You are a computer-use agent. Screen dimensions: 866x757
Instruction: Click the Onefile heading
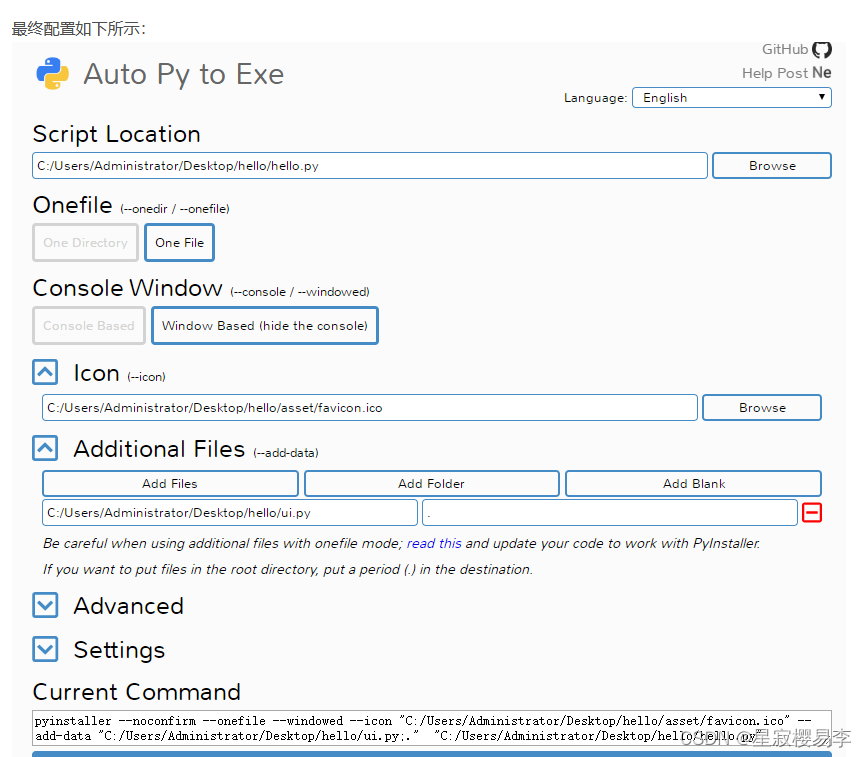tap(72, 205)
